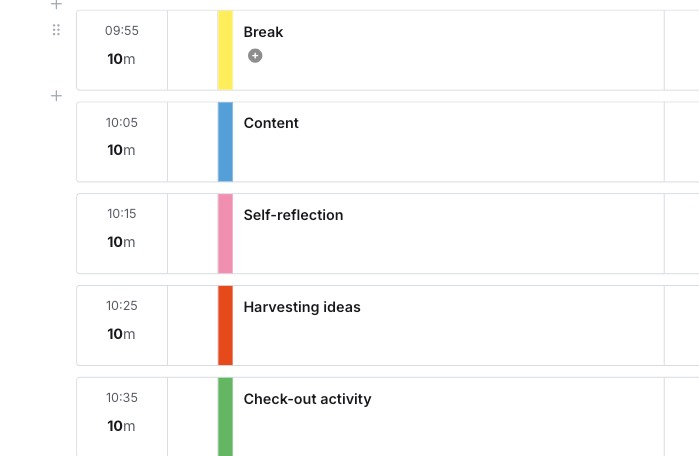Viewport: 699px width, 456px height.
Task: Click the orange color bar of Harvesting ideas
Action: coord(225,326)
